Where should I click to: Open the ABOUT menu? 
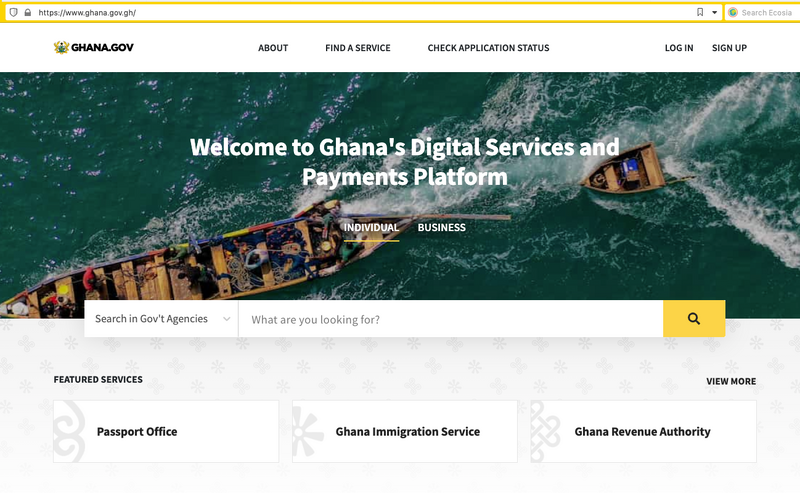[273, 48]
